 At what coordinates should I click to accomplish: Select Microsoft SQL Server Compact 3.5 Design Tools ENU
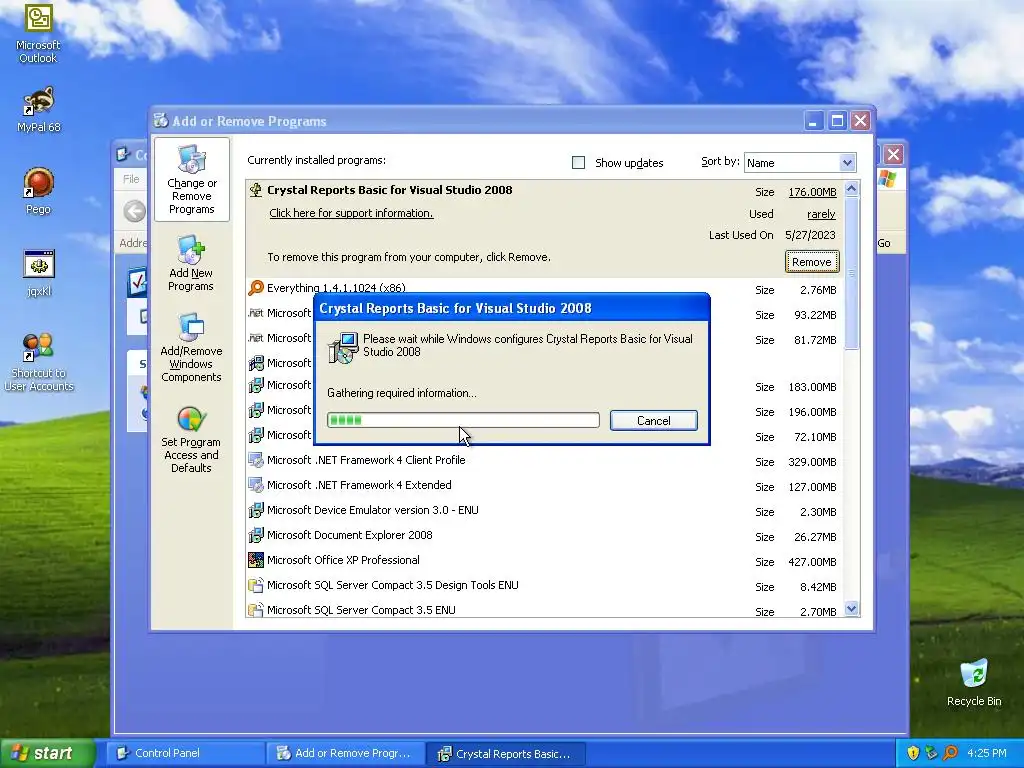pyautogui.click(x=545, y=585)
